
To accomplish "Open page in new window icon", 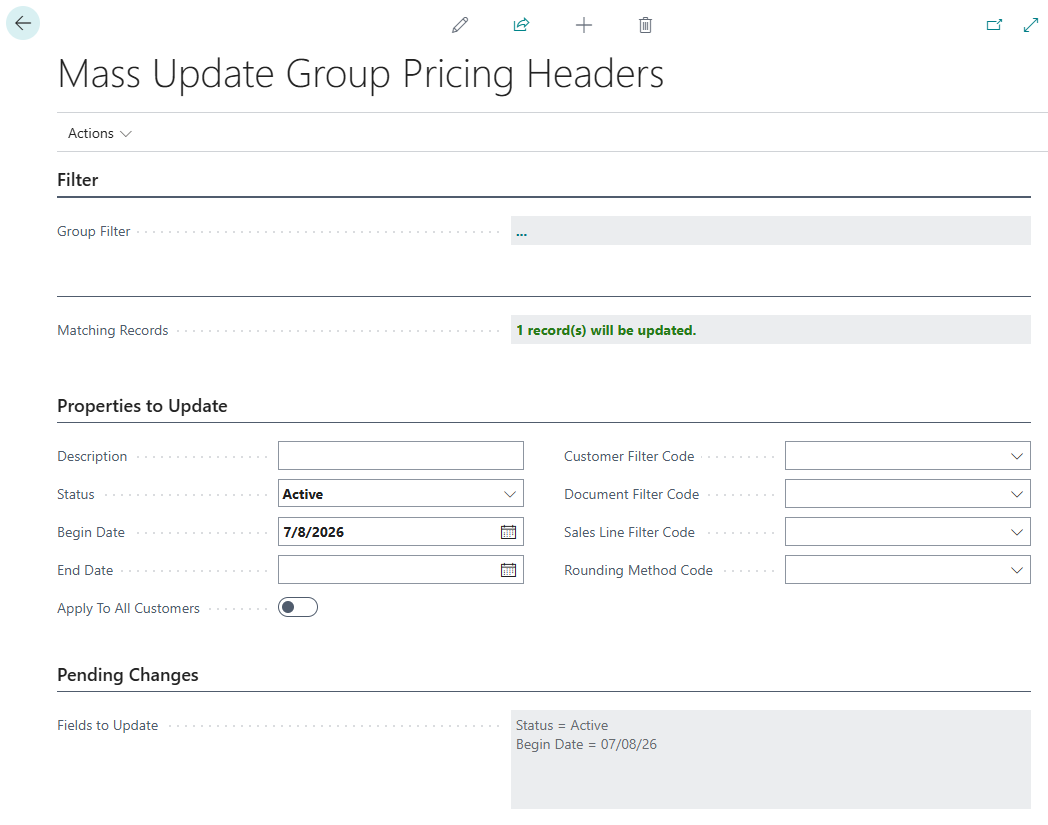I will [995, 25].
